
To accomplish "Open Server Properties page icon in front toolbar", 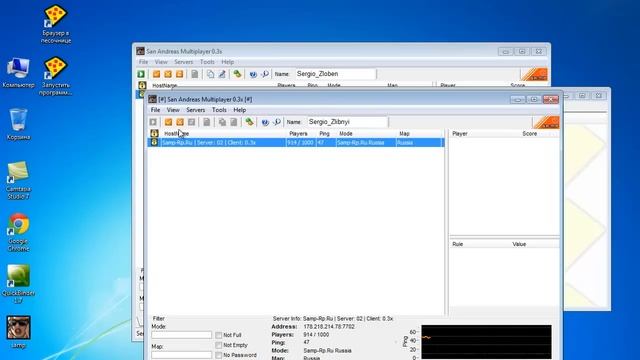I will click(207, 122).
